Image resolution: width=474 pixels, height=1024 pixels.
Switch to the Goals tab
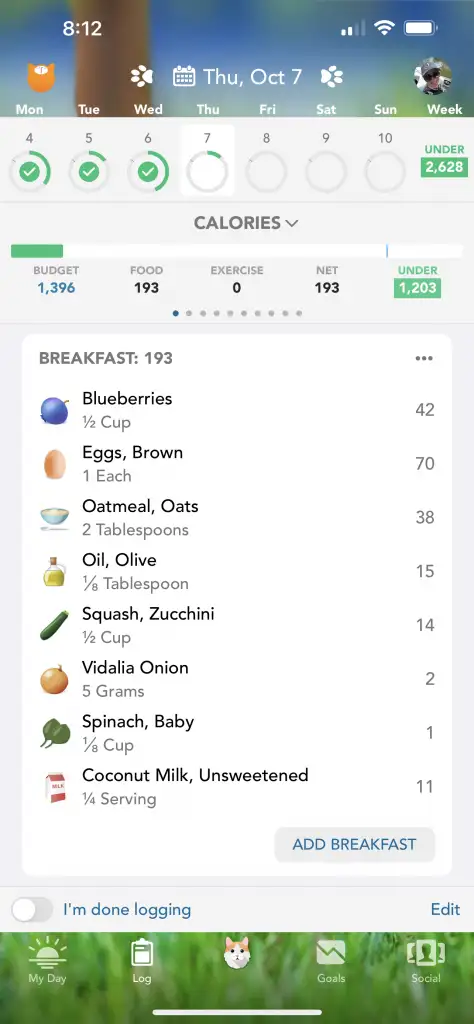331,960
